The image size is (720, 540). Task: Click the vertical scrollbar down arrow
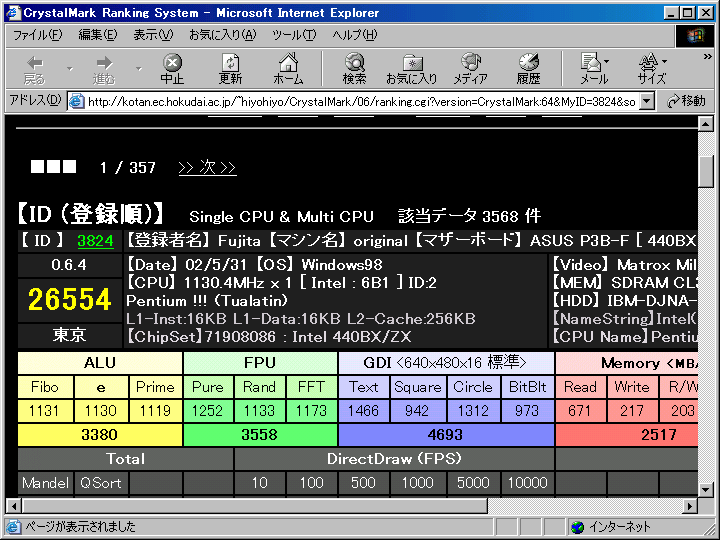coord(705,490)
